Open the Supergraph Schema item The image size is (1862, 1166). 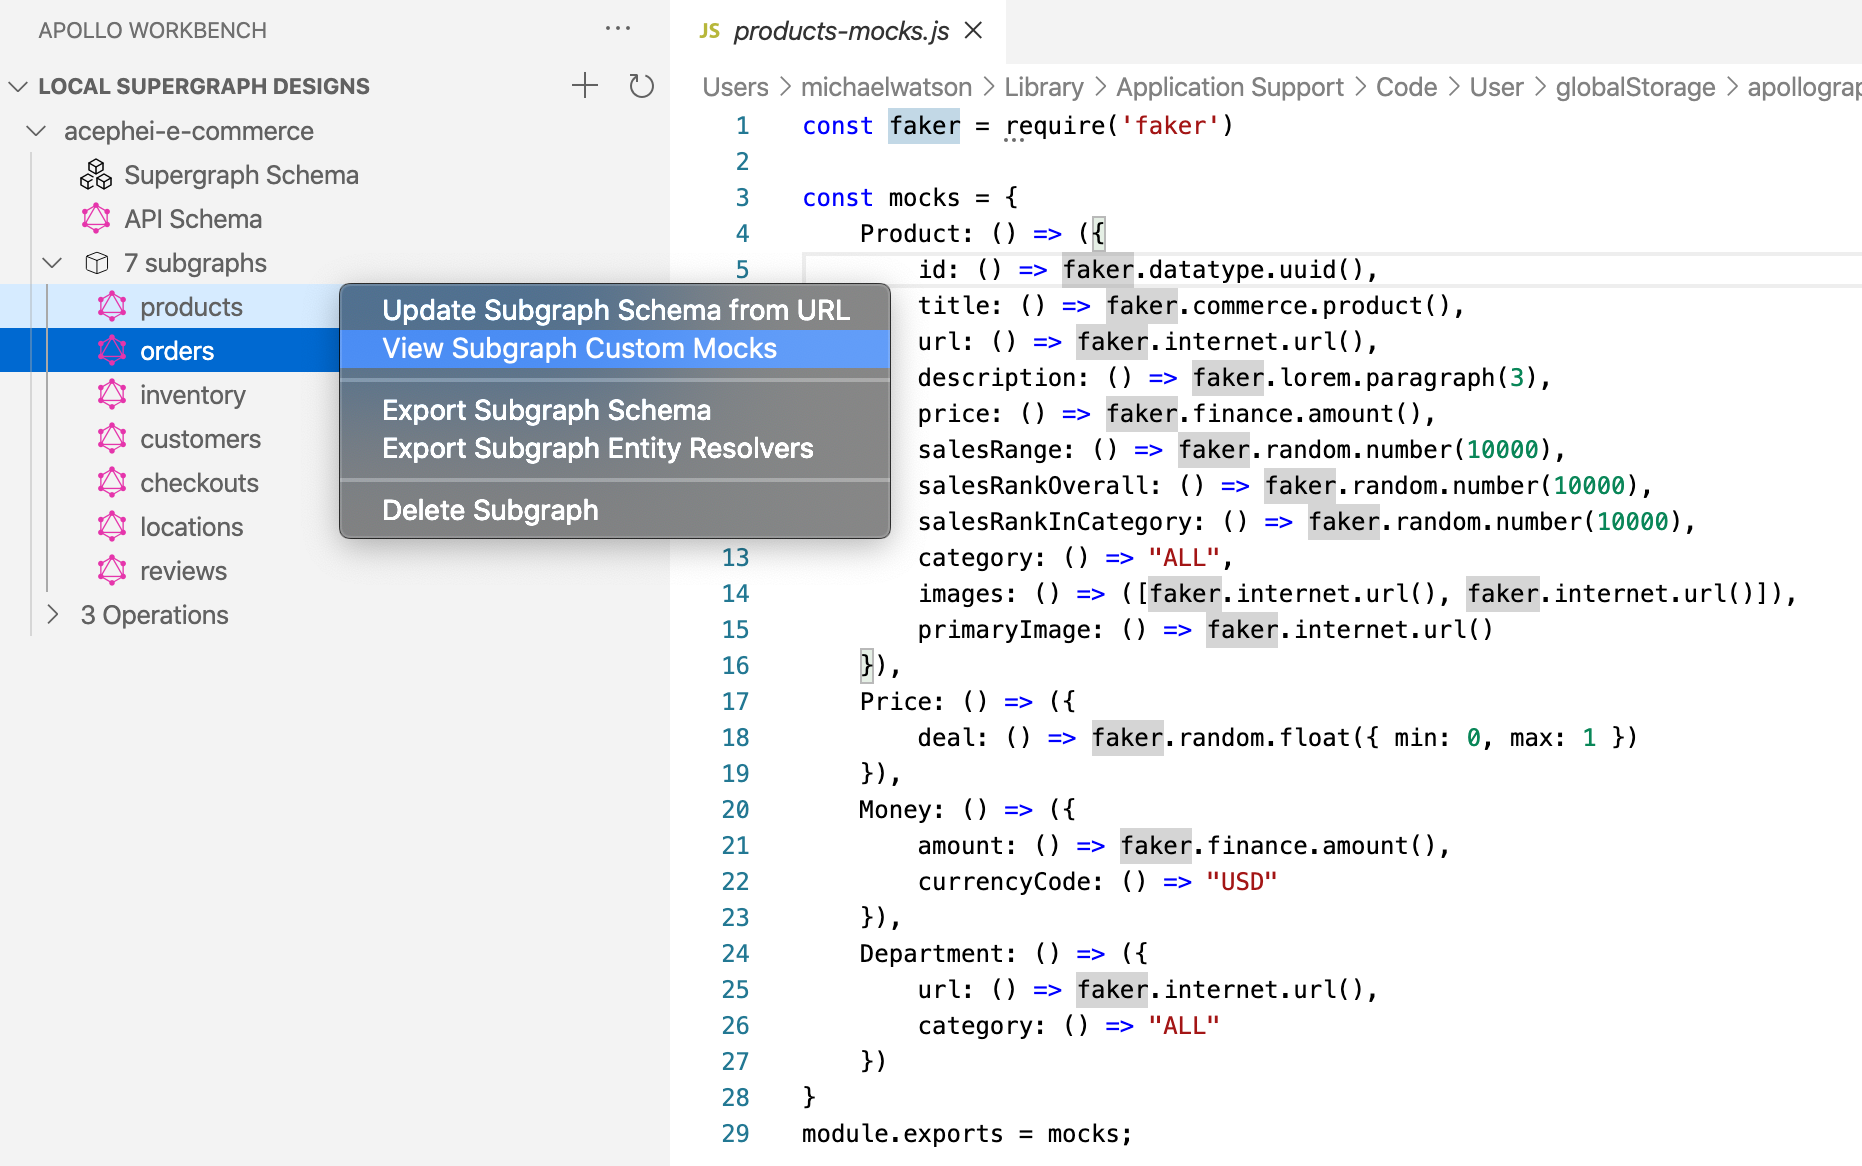241,175
